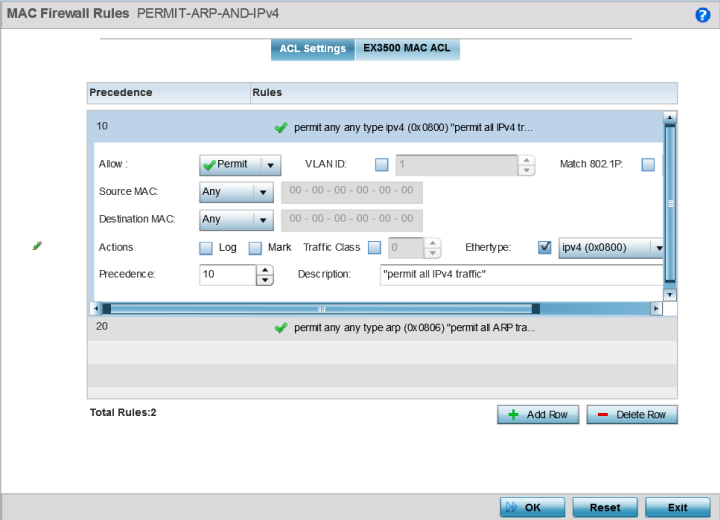720x520 pixels.
Task: Expand the Source MAC dropdown
Action: pyautogui.click(x=236, y=192)
